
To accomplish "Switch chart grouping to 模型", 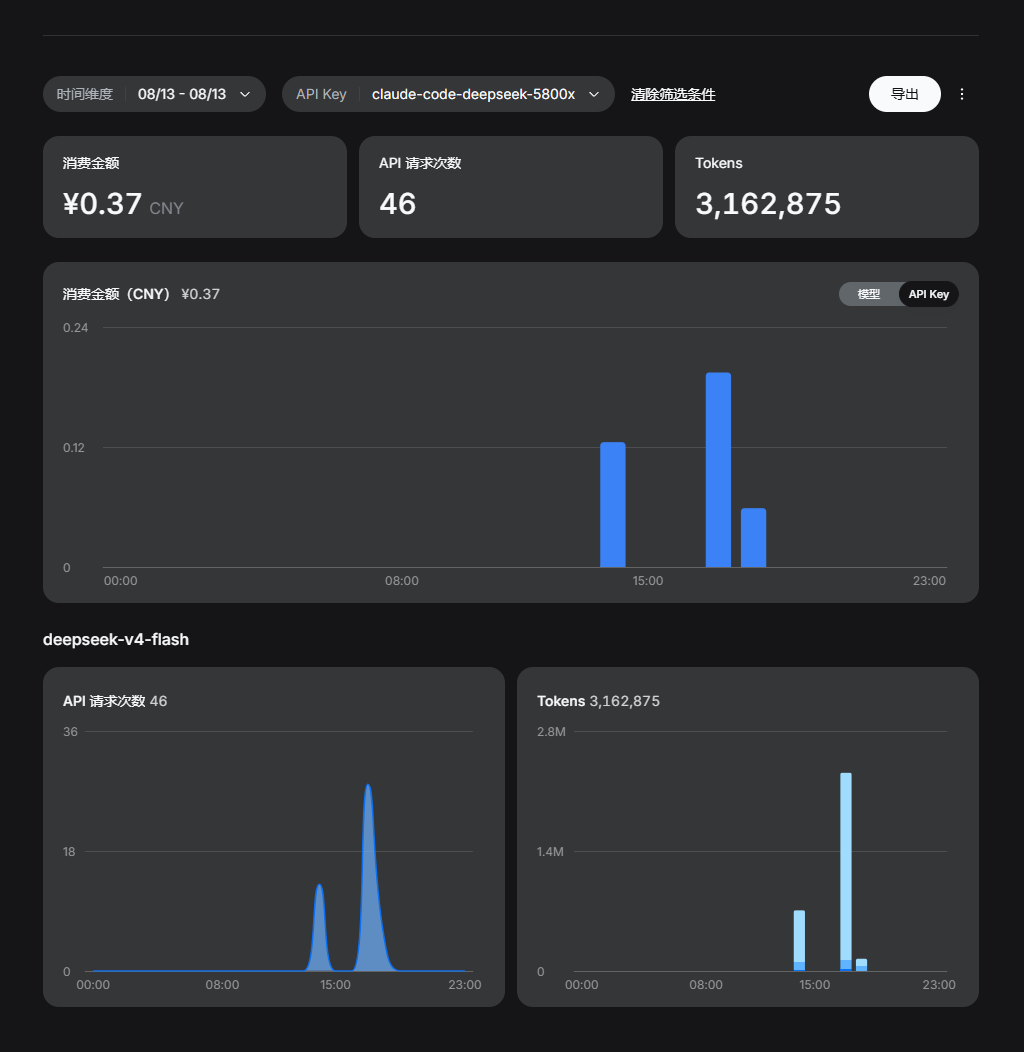I will (x=868, y=294).
